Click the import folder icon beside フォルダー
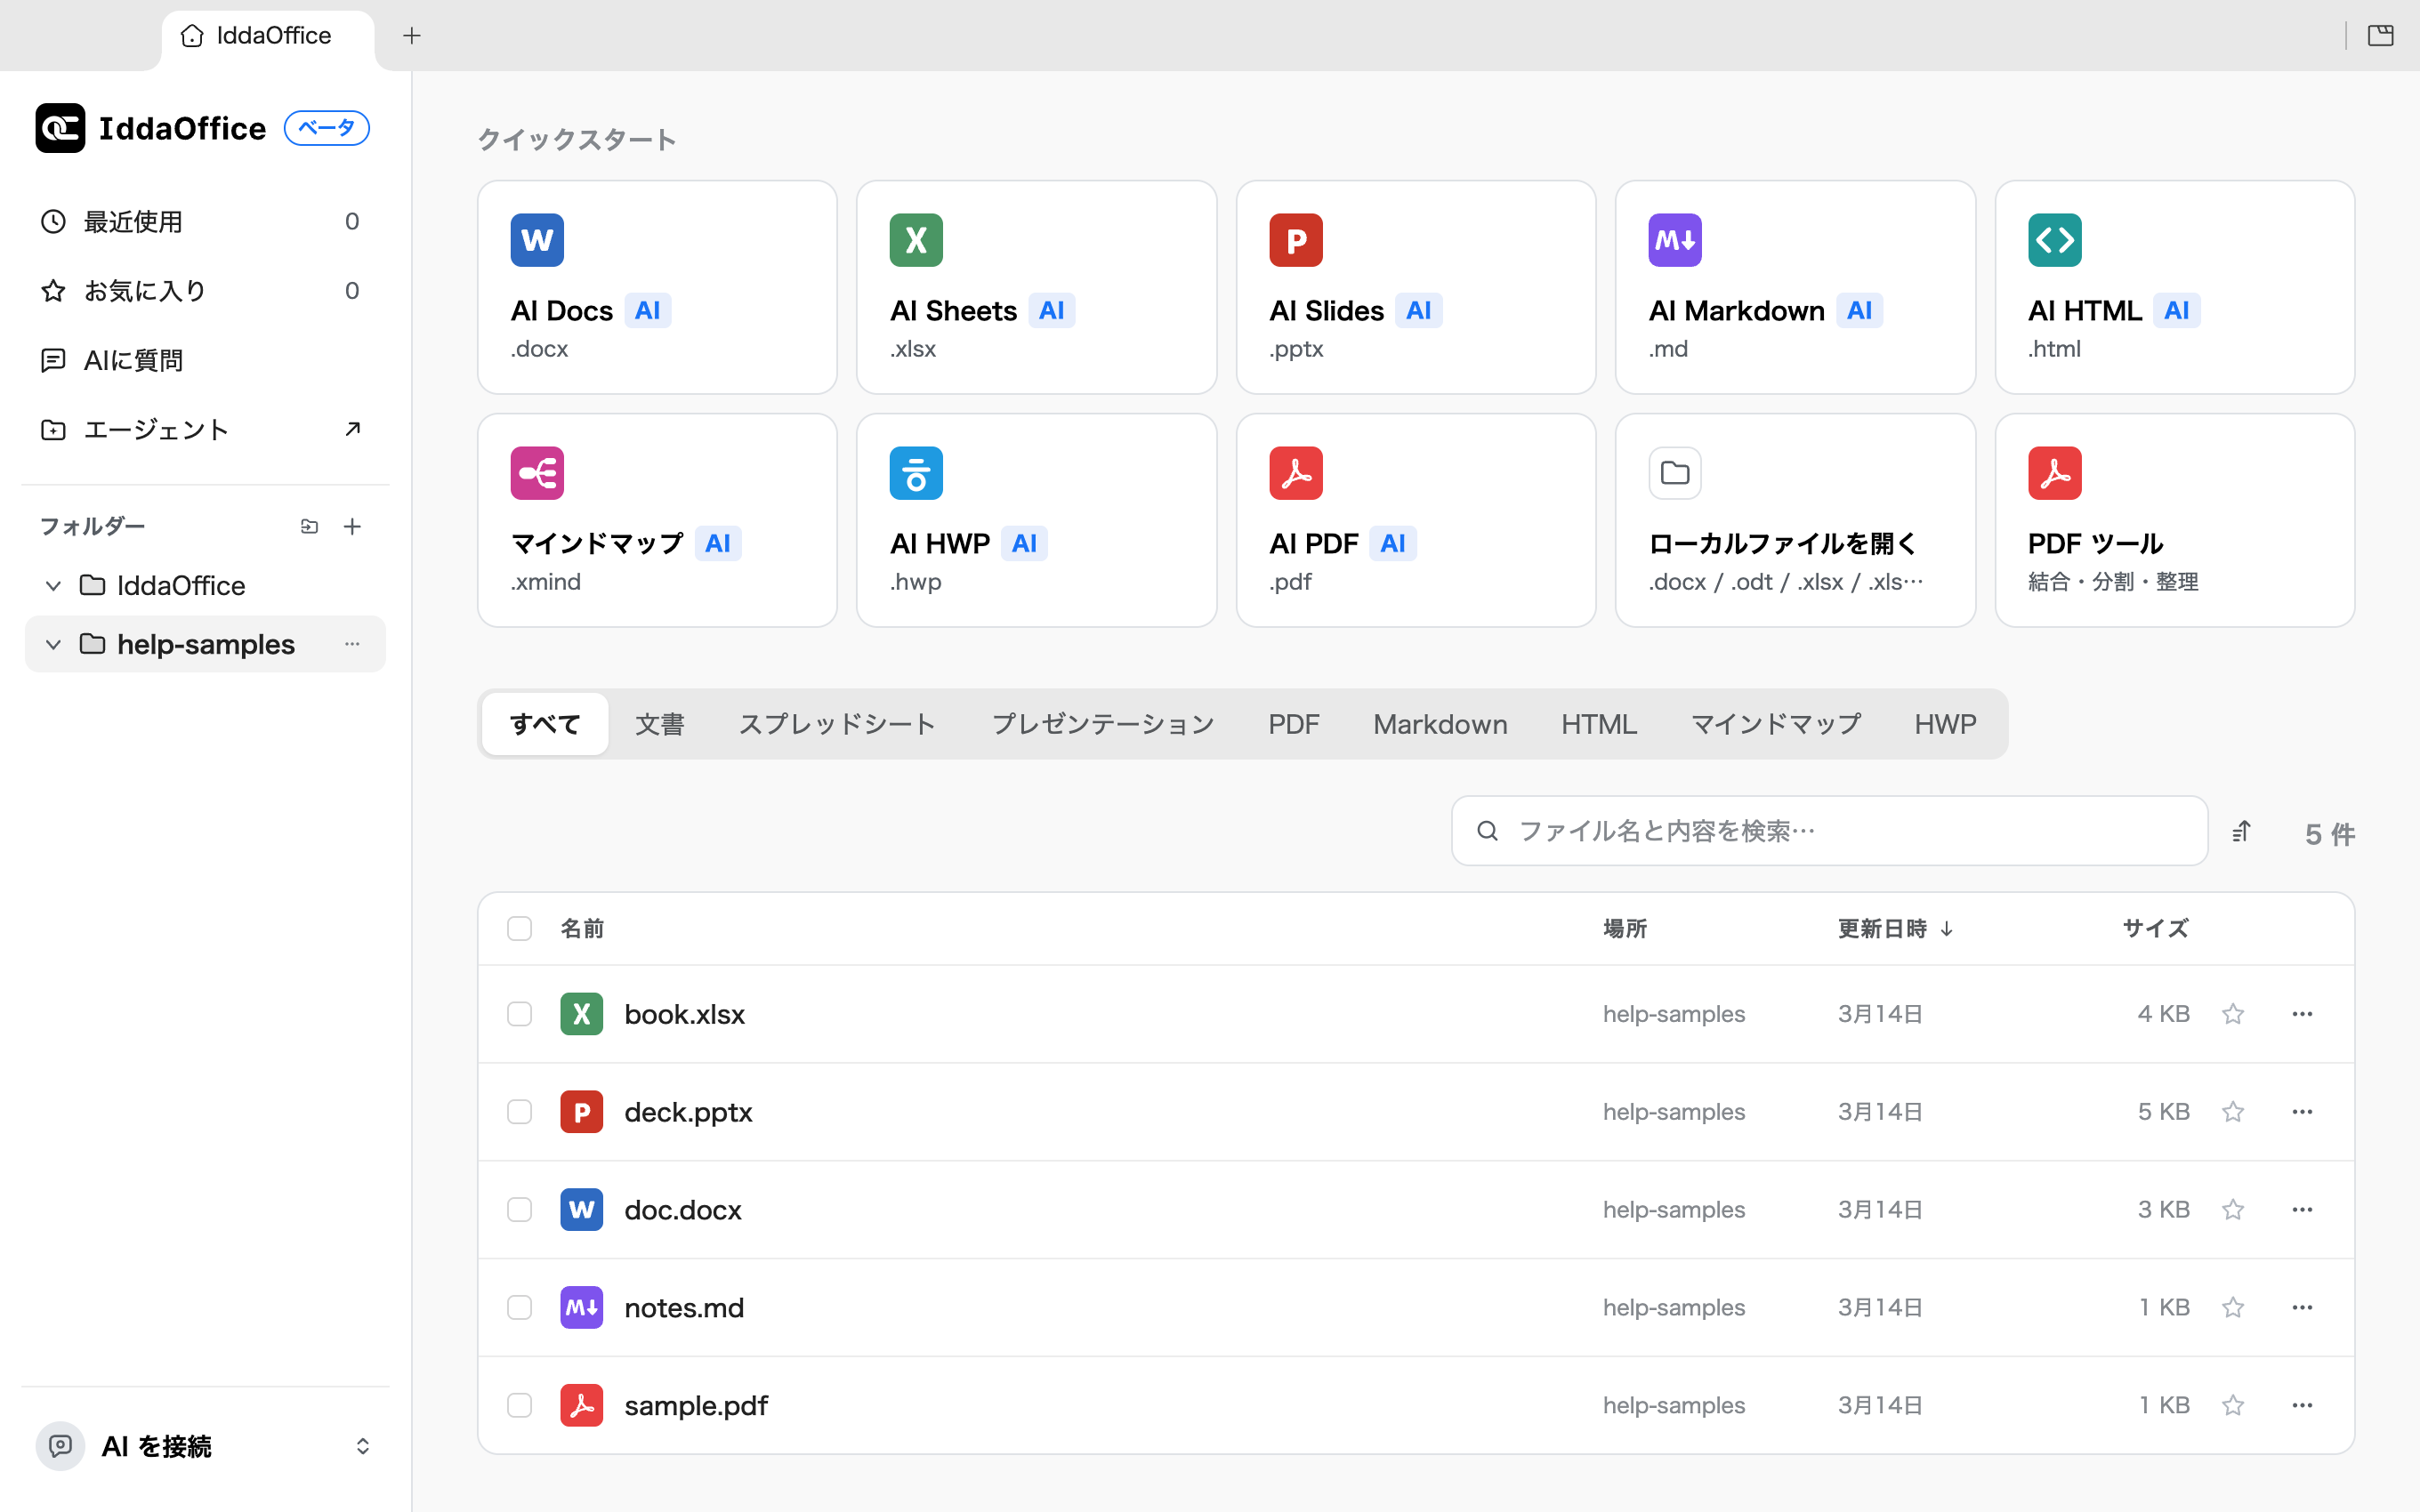Viewport: 2420px width, 1512px height. click(309, 526)
